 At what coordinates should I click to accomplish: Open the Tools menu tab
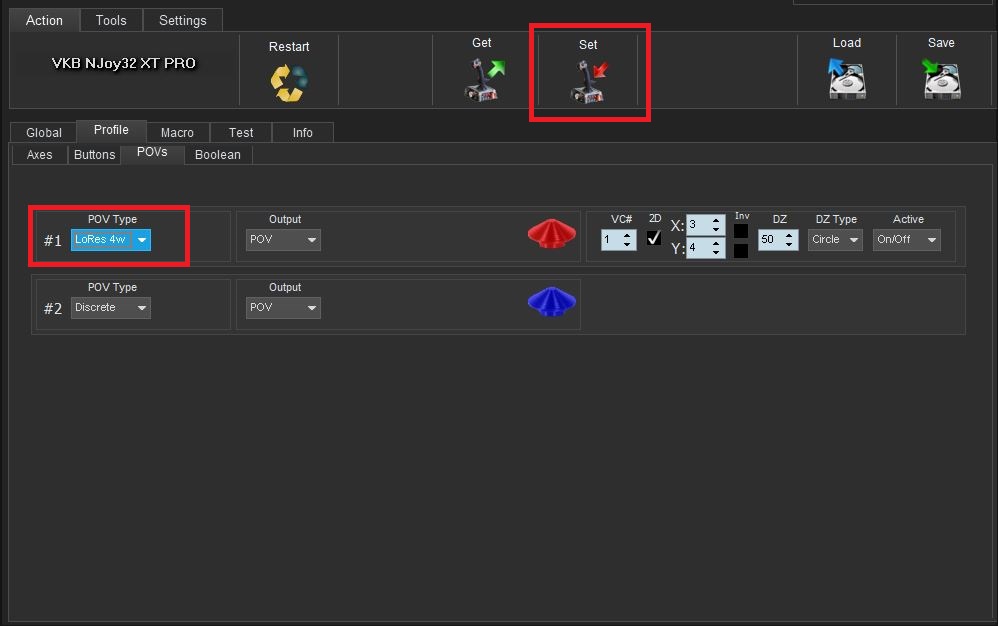coord(111,20)
